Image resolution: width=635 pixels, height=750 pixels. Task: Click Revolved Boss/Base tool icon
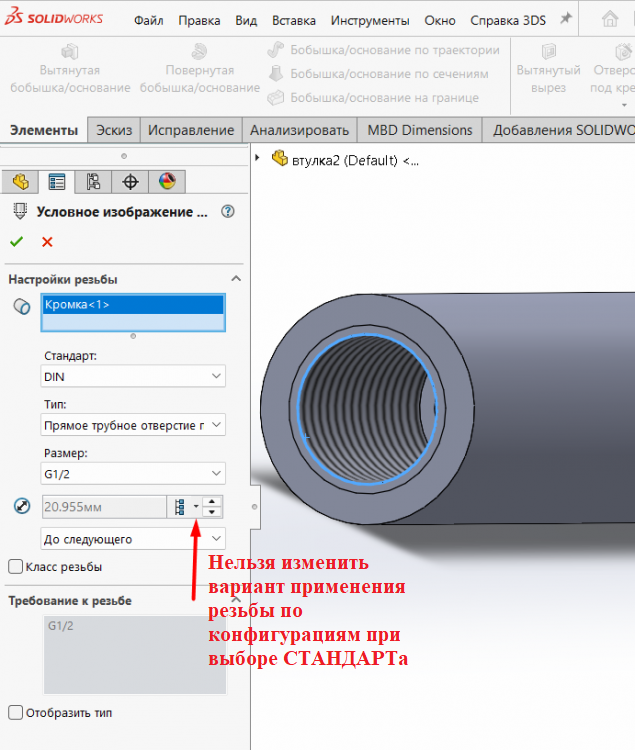point(199,52)
